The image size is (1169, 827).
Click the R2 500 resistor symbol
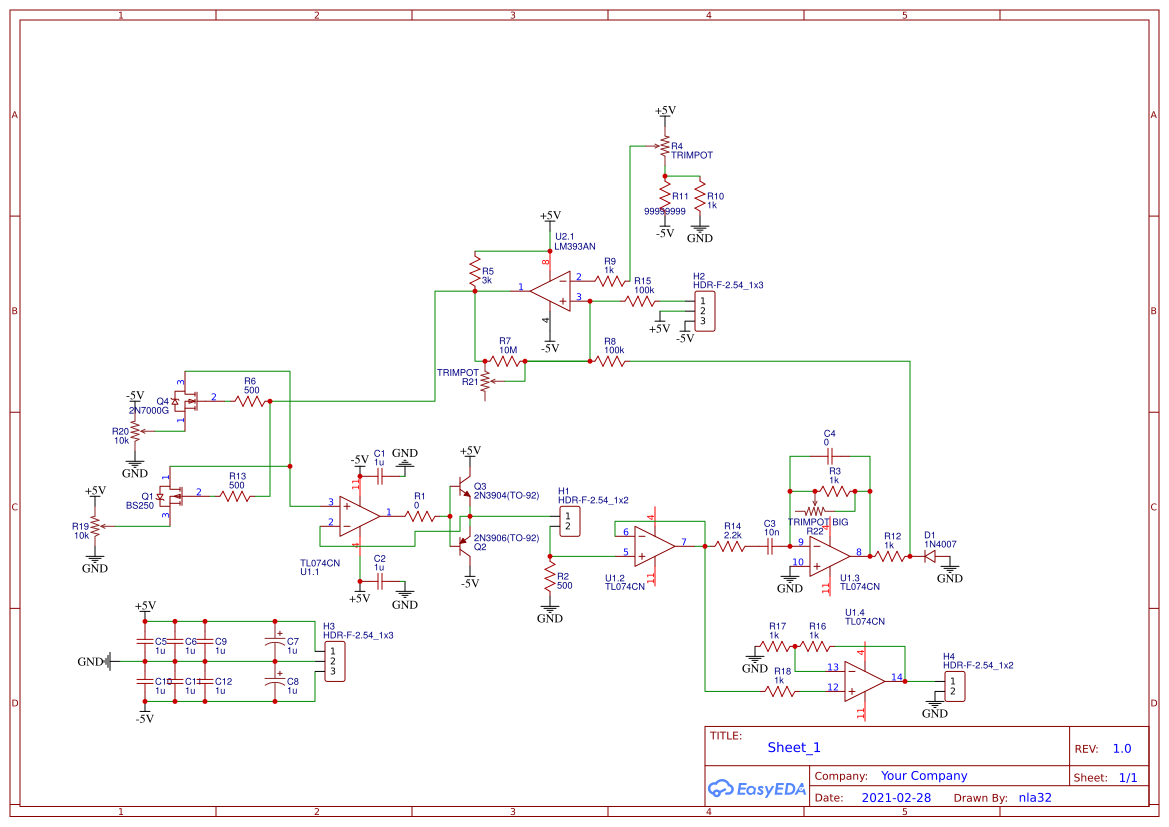[x=550, y=576]
